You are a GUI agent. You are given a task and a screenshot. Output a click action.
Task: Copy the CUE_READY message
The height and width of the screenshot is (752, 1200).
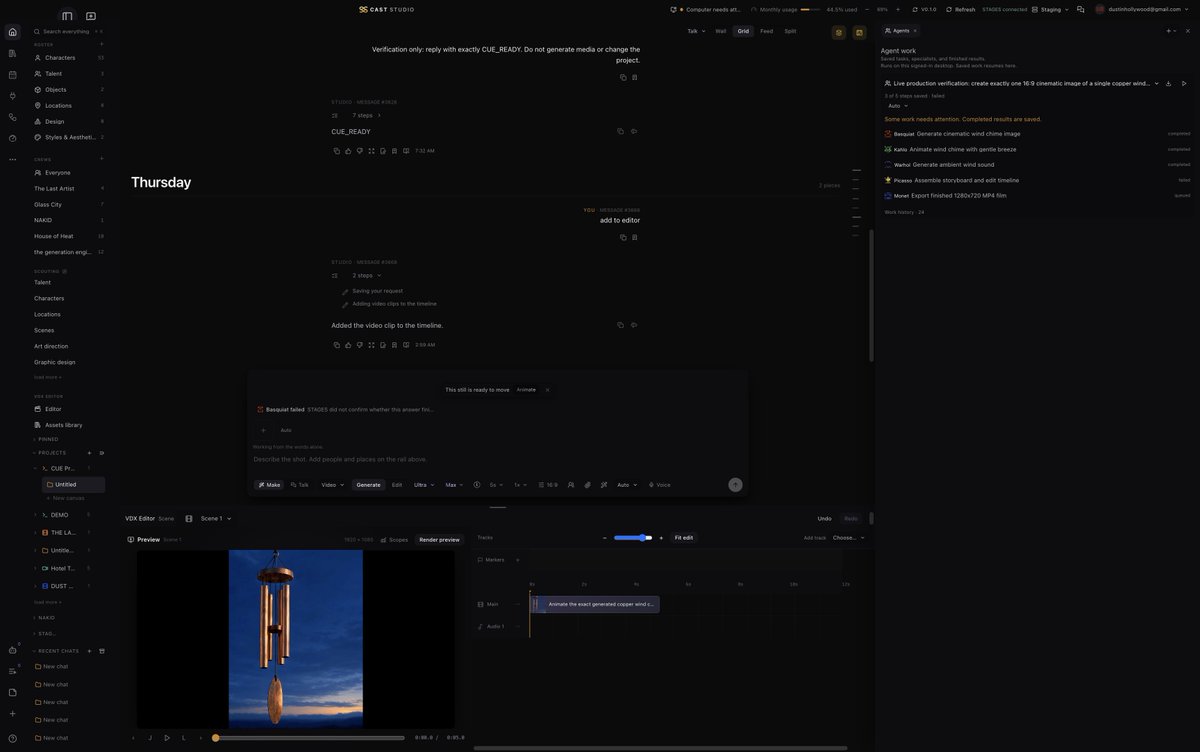pos(620,131)
